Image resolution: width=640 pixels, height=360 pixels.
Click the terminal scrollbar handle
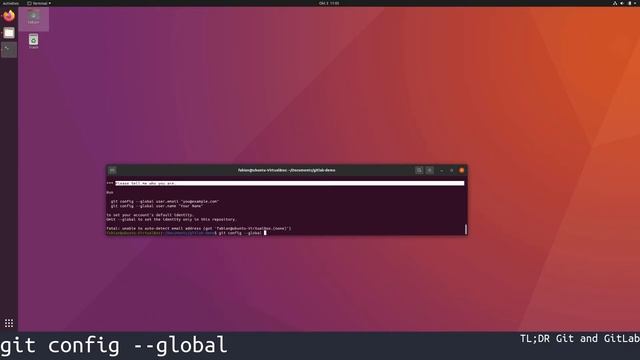tap(466, 229)
